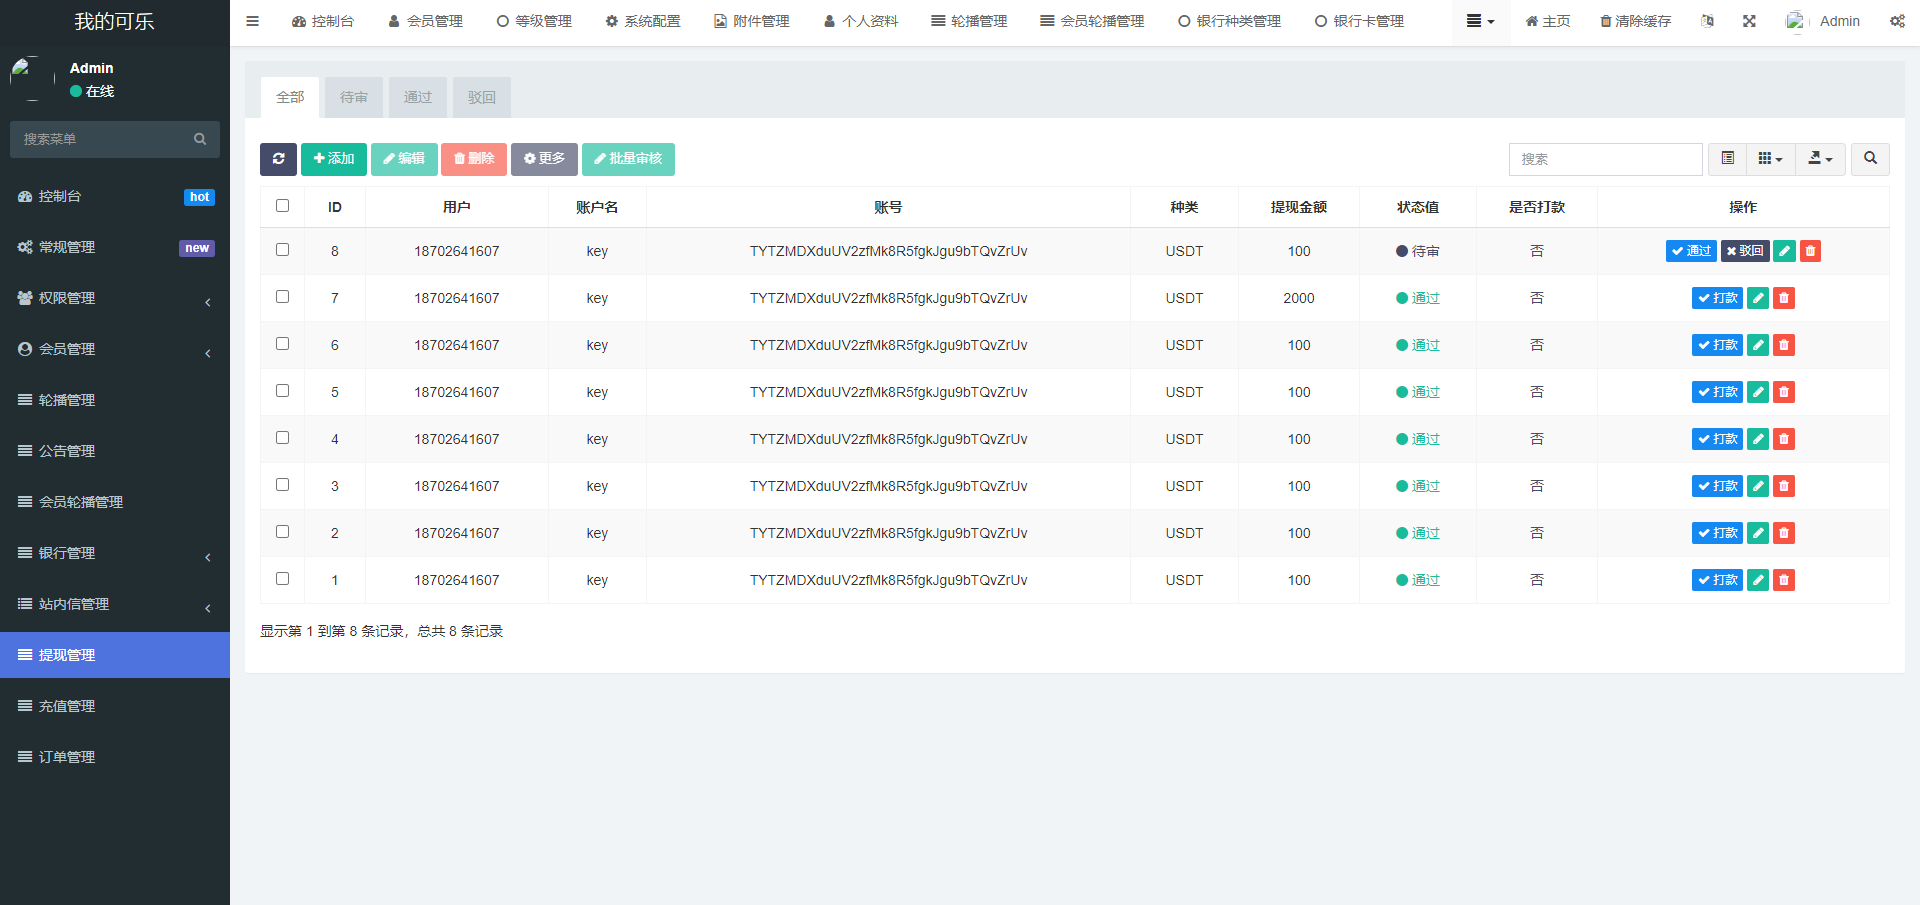Click the 打款 button for row ID 2
The image size is (1920, 905).
coord(1717,533)
